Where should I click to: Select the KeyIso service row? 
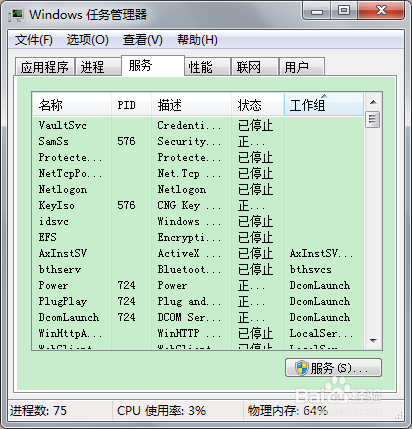click(198, 205)
